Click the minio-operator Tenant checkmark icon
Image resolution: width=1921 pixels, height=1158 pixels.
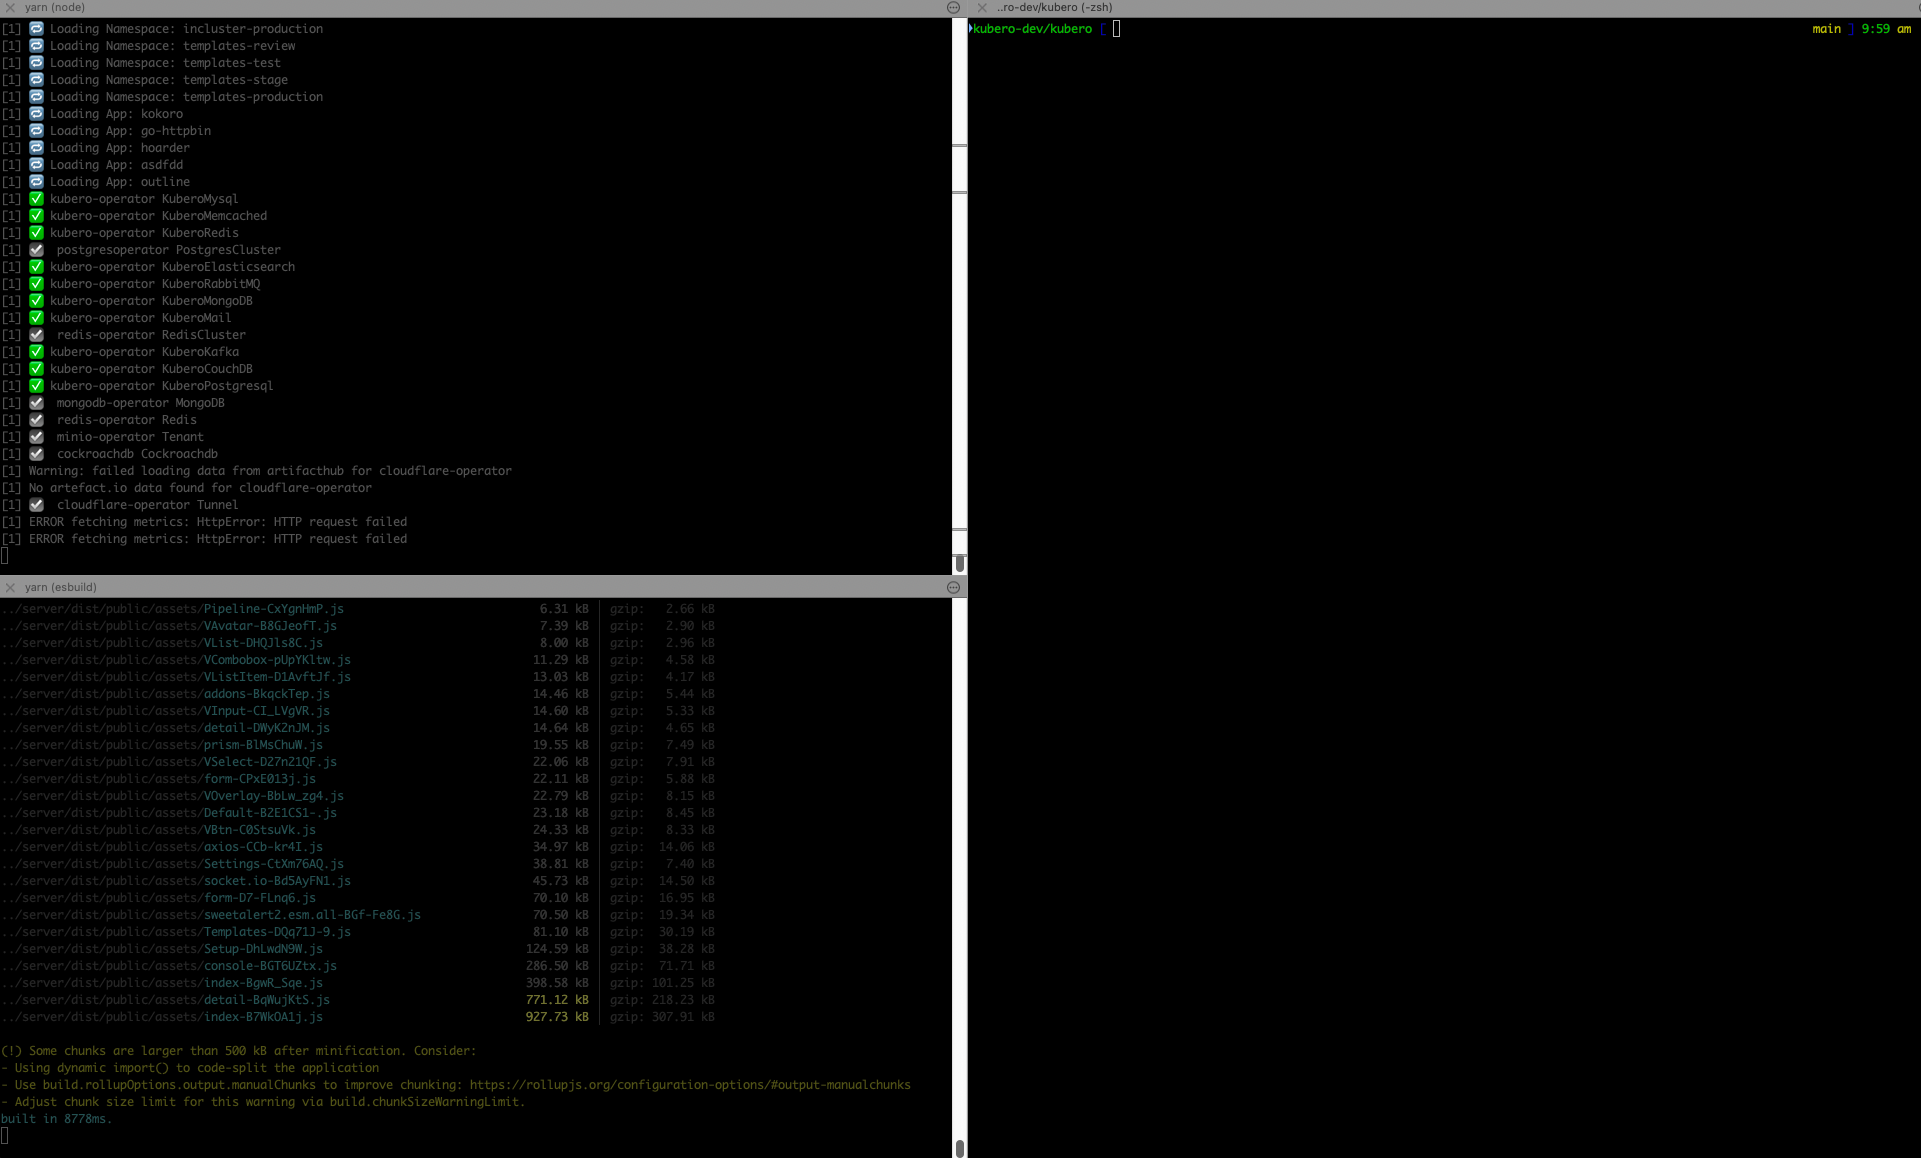click(x=37, y=437)
